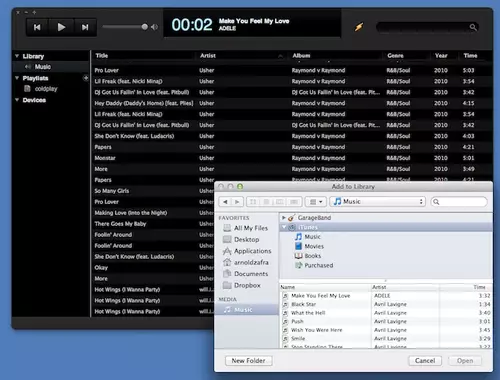
Task: Select Desktop in Favorites sidebar
Action: (x=246, y=239)
